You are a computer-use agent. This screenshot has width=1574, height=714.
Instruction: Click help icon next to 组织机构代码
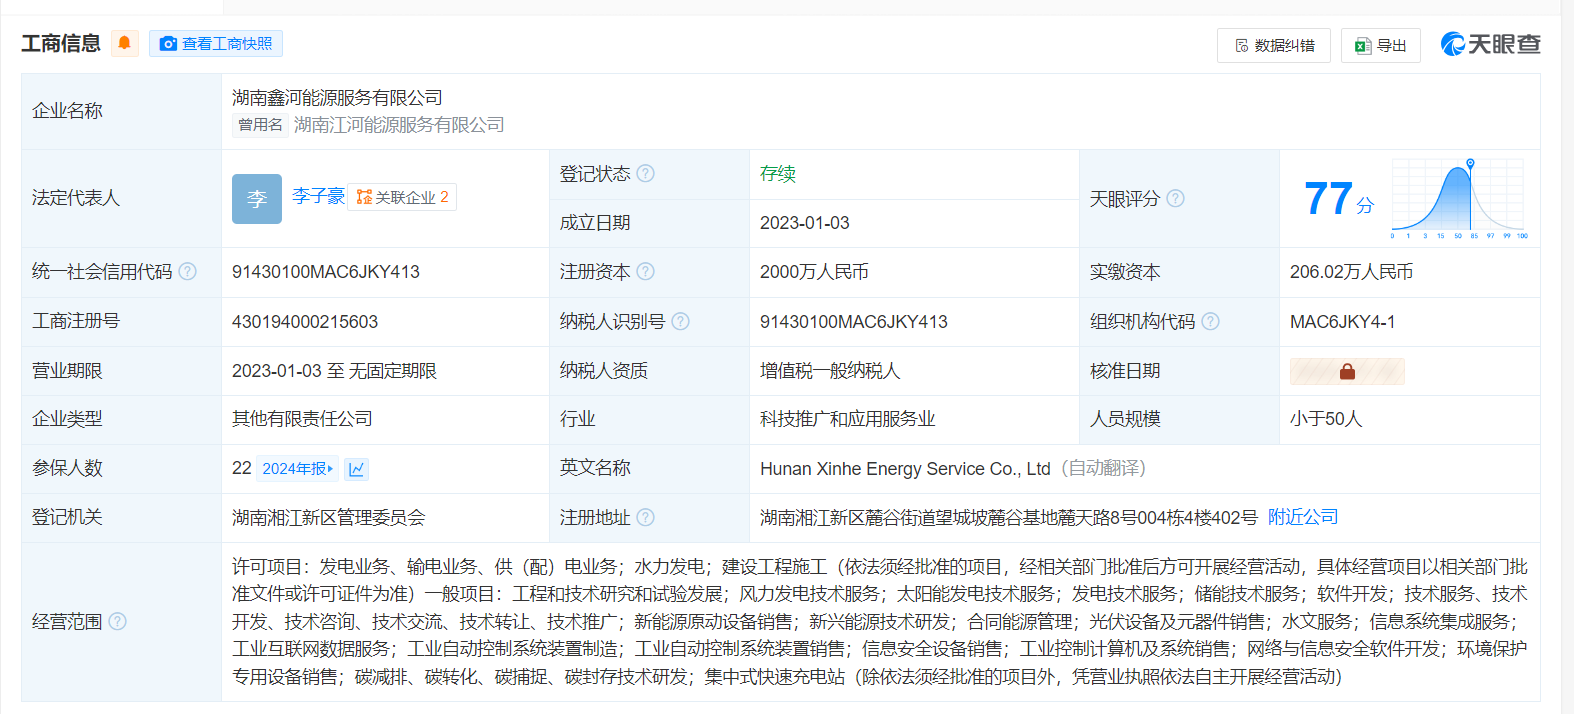tap(1210, 321)
